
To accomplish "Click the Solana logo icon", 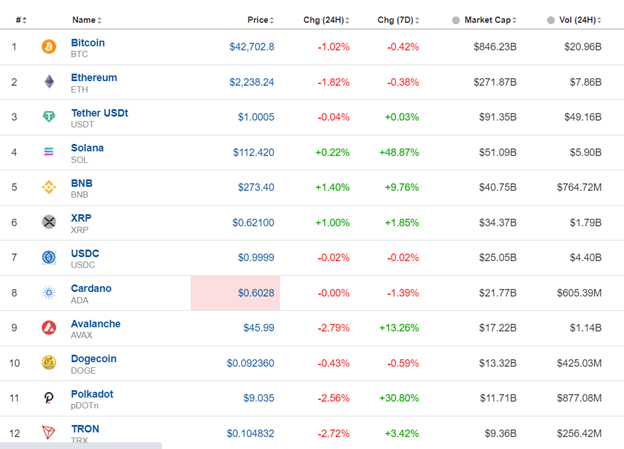I will point(49,152).
